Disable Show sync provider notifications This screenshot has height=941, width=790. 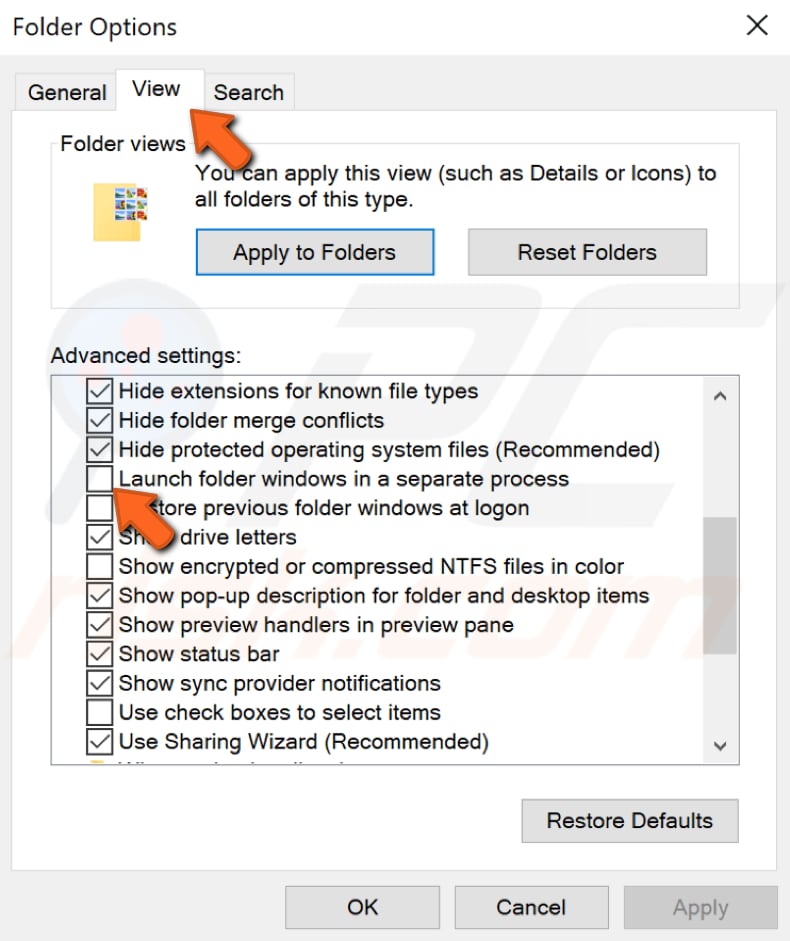tap(98, 683)
